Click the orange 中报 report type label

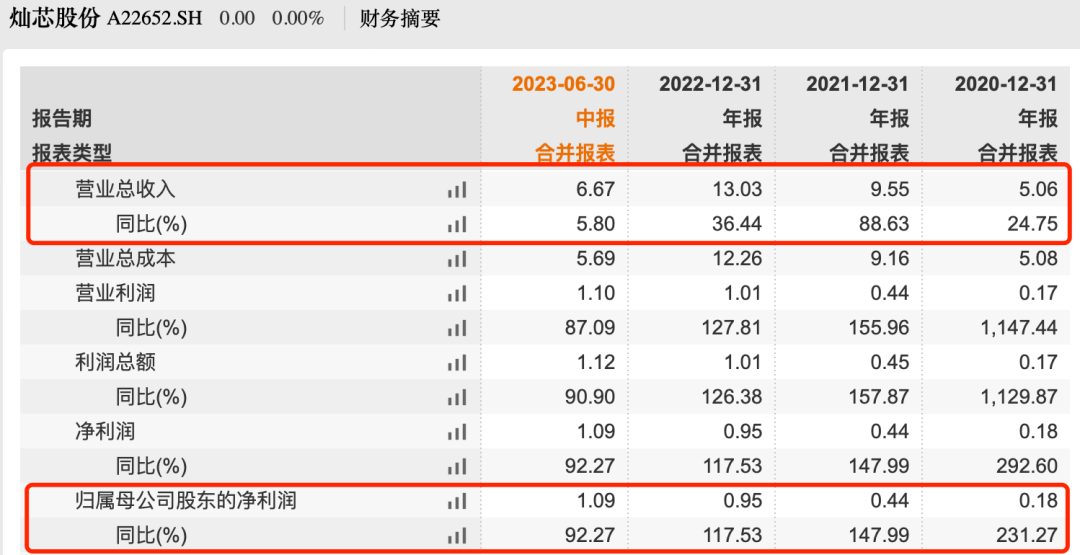pyautogui.click(x=595, y=118)
